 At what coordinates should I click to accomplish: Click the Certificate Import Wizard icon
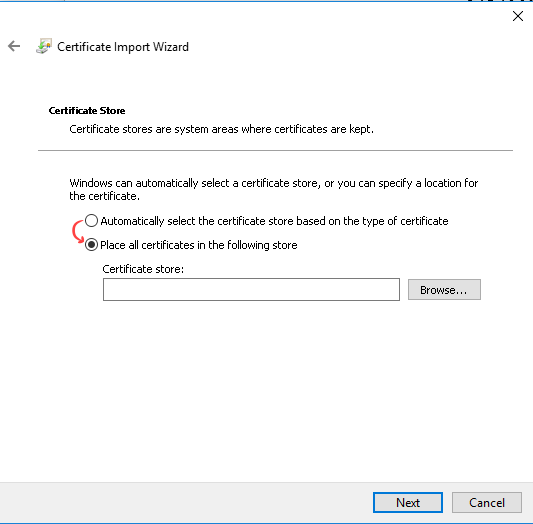coord(44,46)
